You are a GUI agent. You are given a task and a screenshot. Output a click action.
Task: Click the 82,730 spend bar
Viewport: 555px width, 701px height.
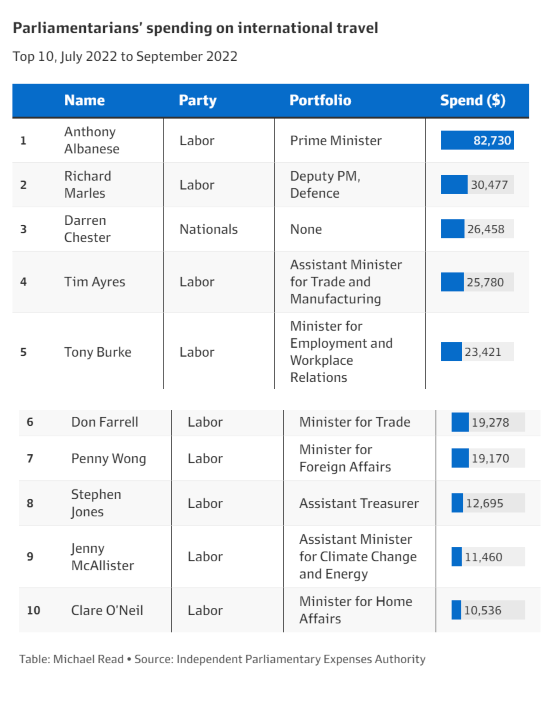coord(477,140)
